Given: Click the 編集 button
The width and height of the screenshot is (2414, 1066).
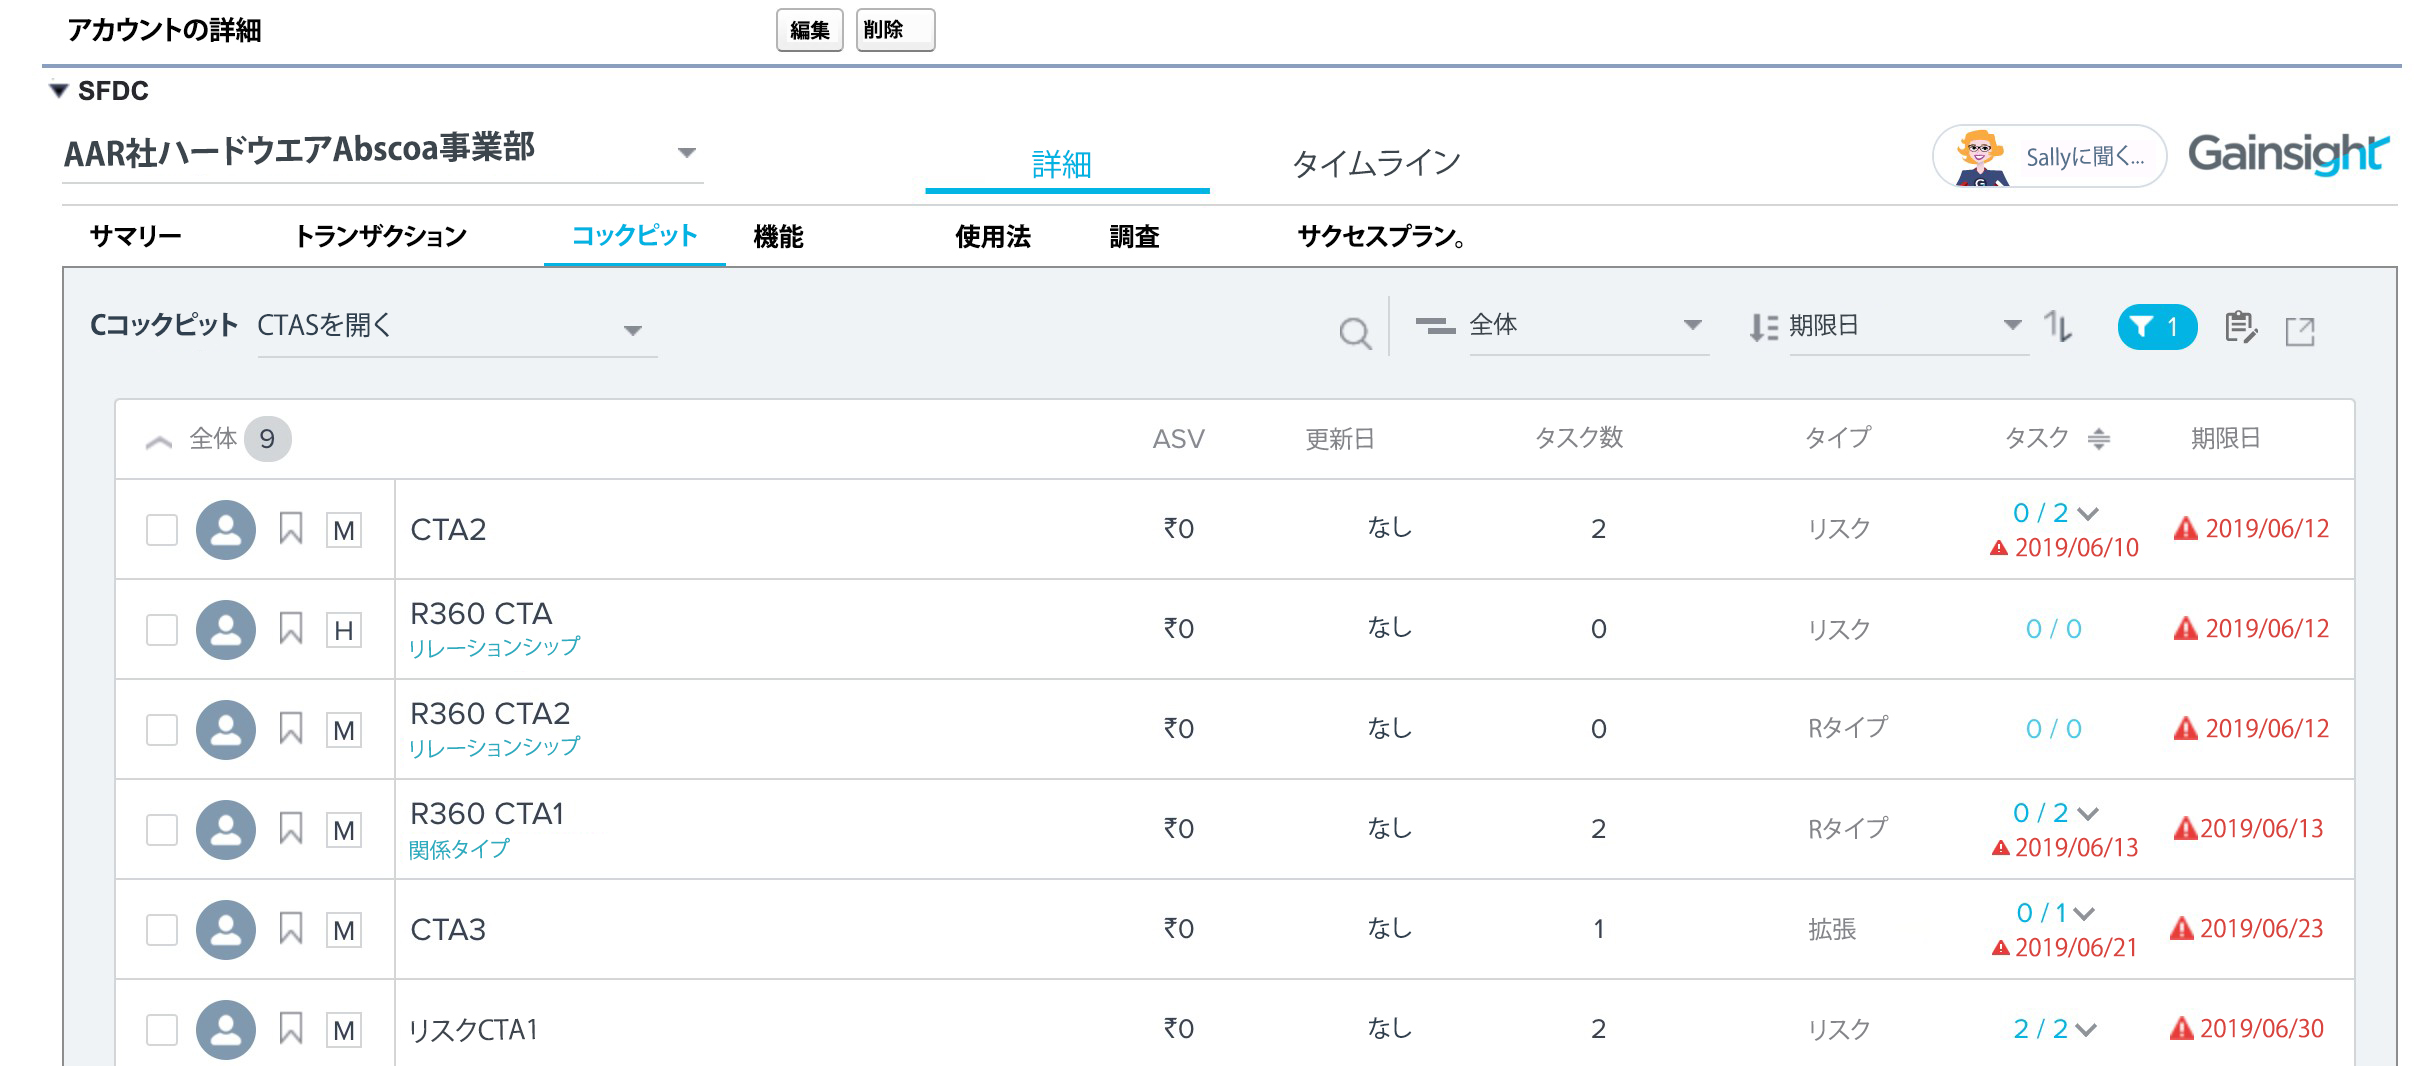Looking at the screenshot, I should click(x=810, y=30).
